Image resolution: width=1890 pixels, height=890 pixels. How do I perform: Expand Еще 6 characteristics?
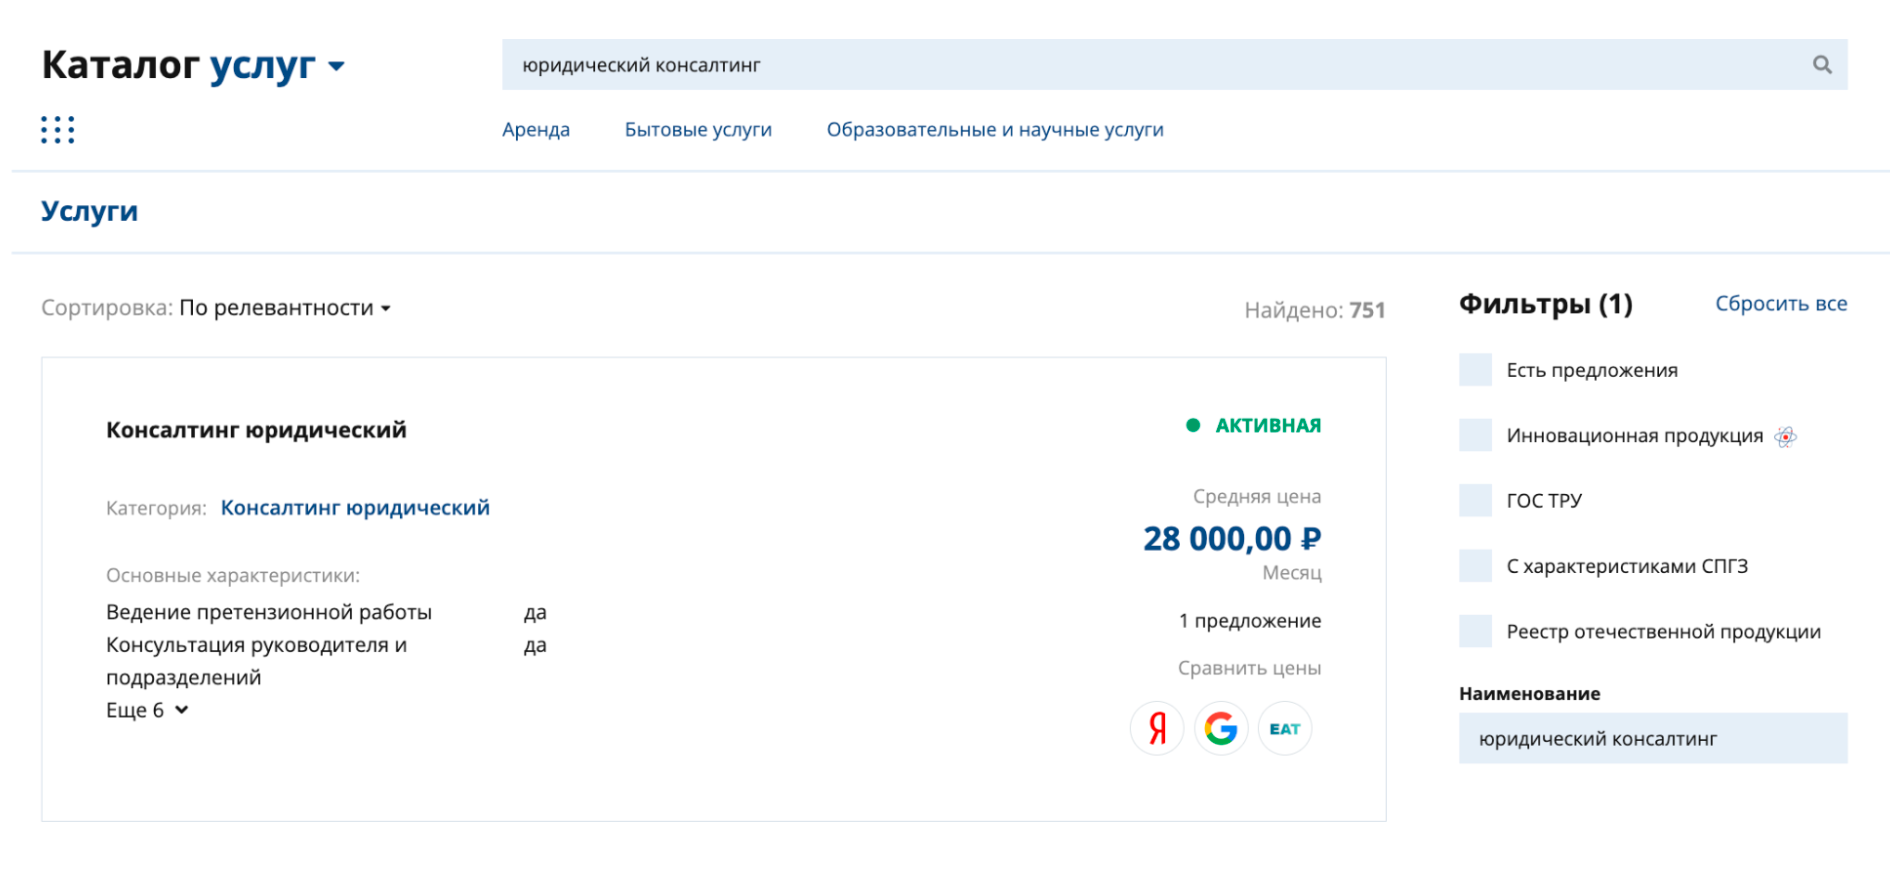(147, 710)
